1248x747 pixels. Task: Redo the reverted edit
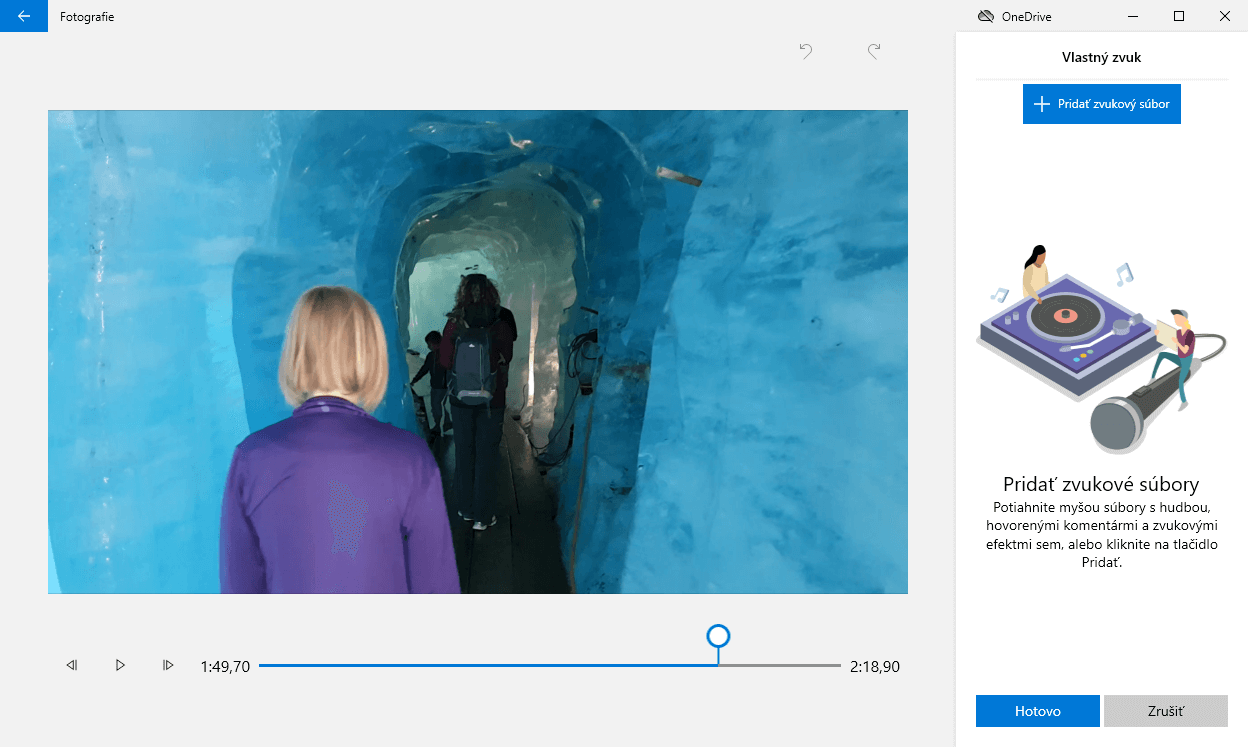(874, 51)
